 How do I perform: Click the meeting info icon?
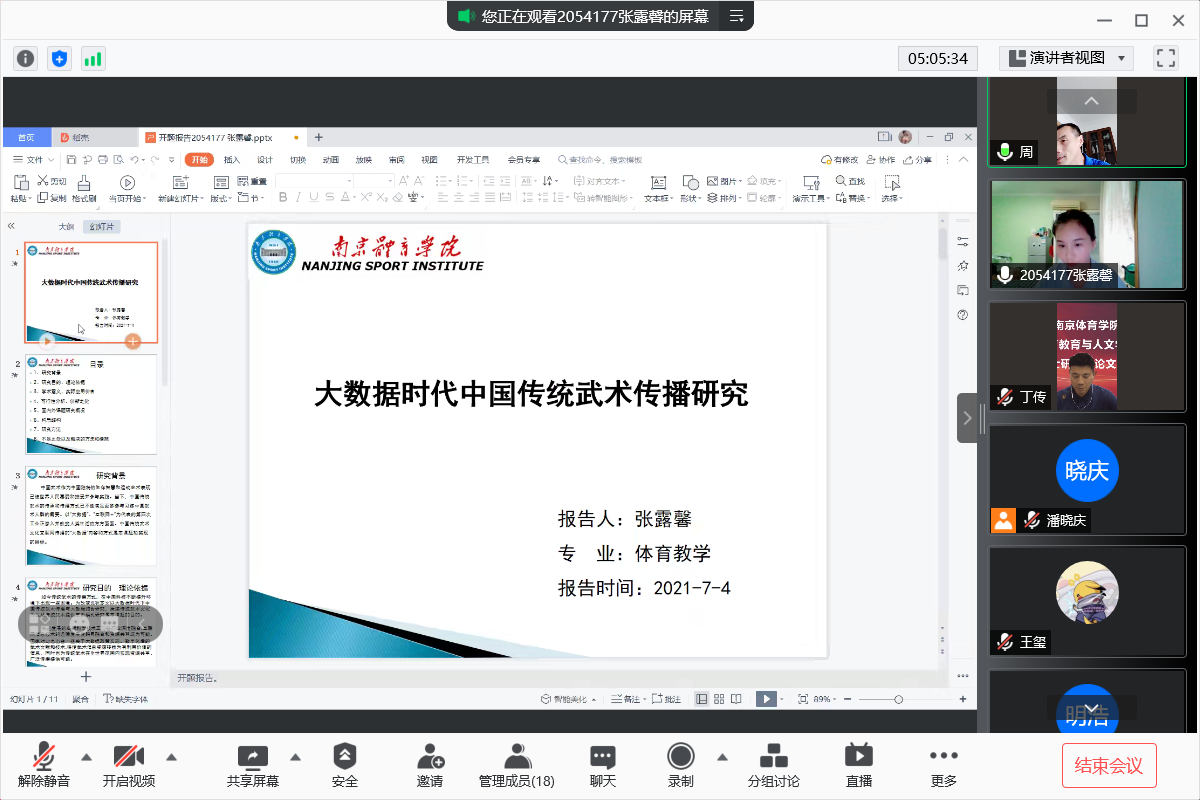(x=25, y=58)
